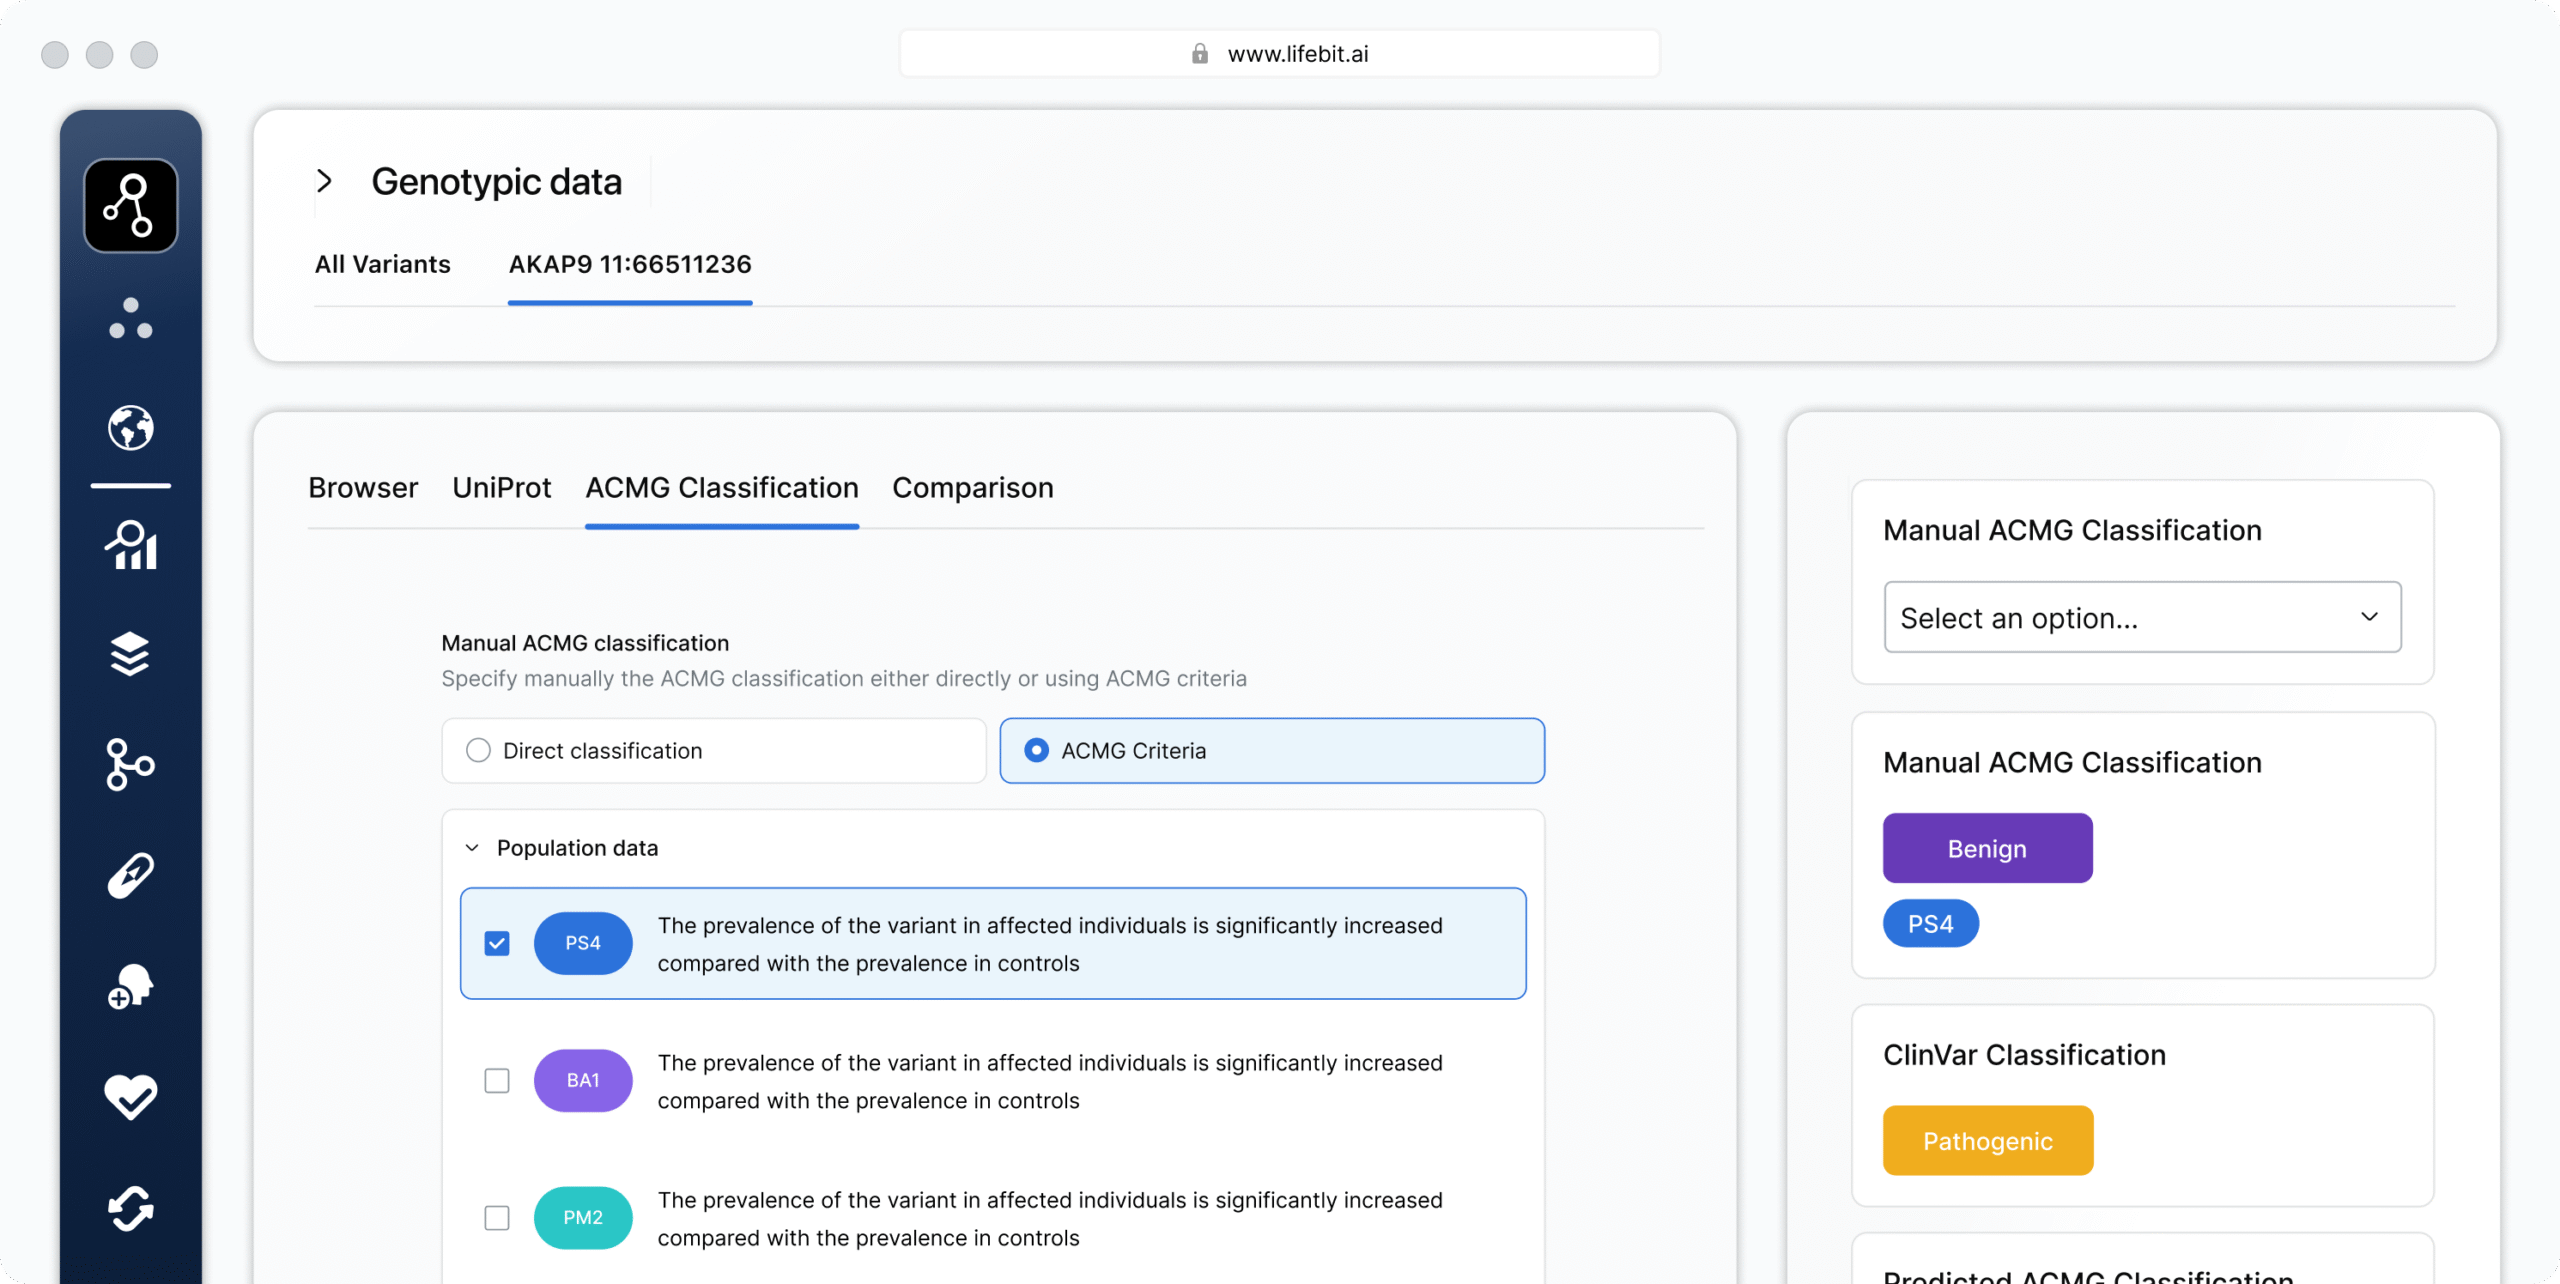
Task: Open the user analytics chart sidebar icon
Action: coord(130,545)
